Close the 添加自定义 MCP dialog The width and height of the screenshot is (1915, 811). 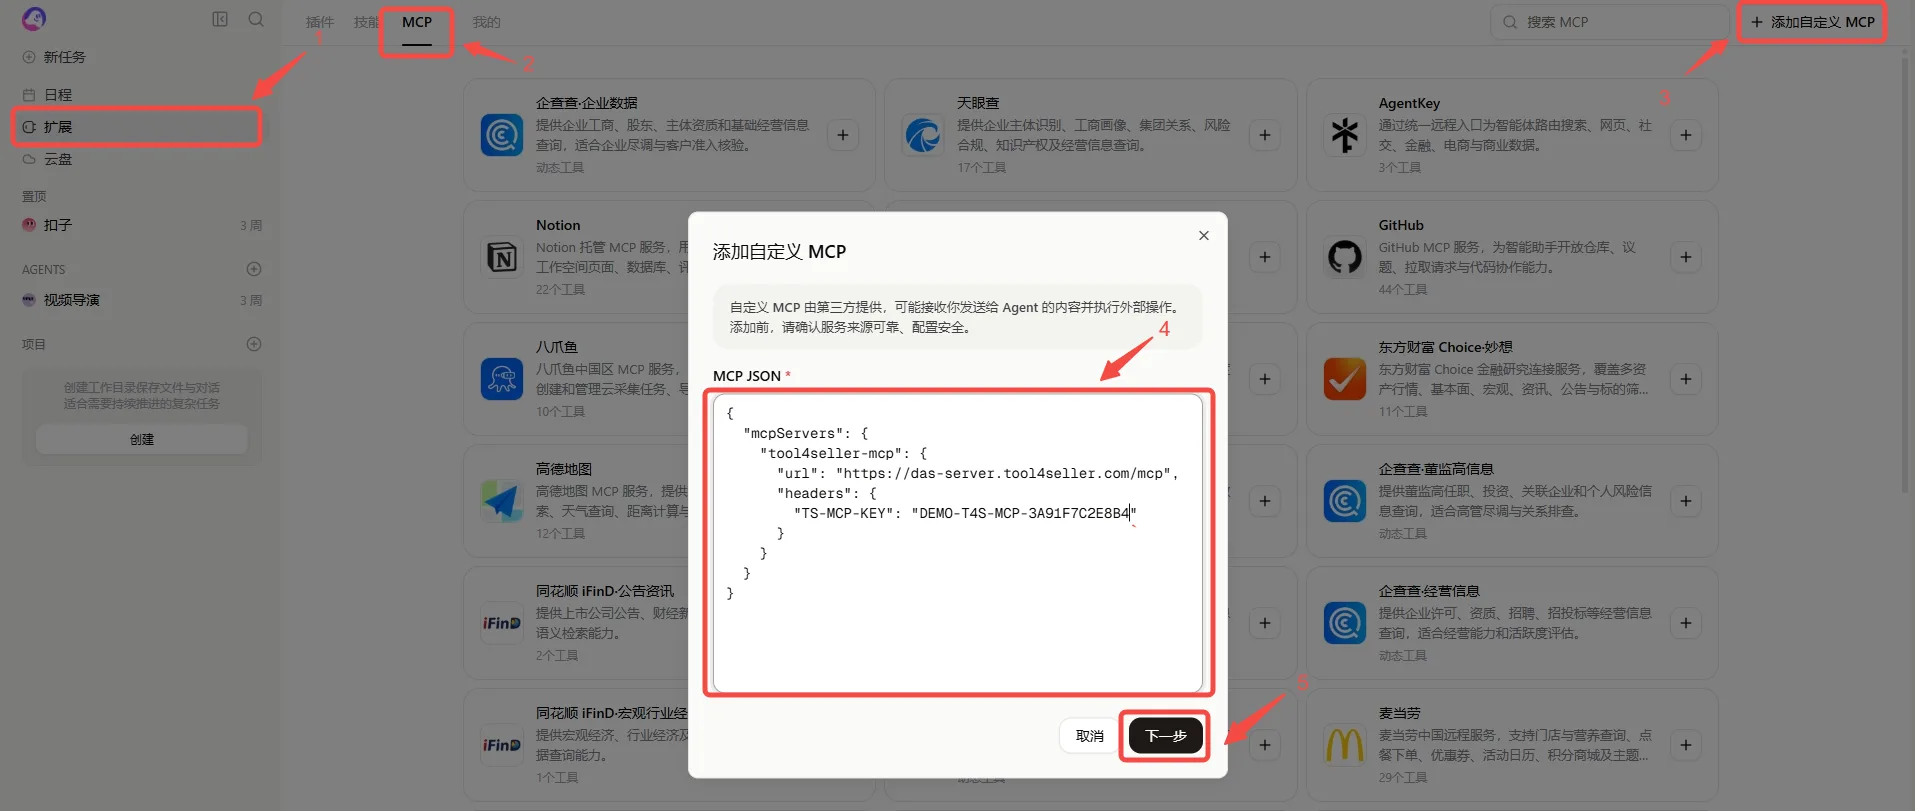point(1204,236)
